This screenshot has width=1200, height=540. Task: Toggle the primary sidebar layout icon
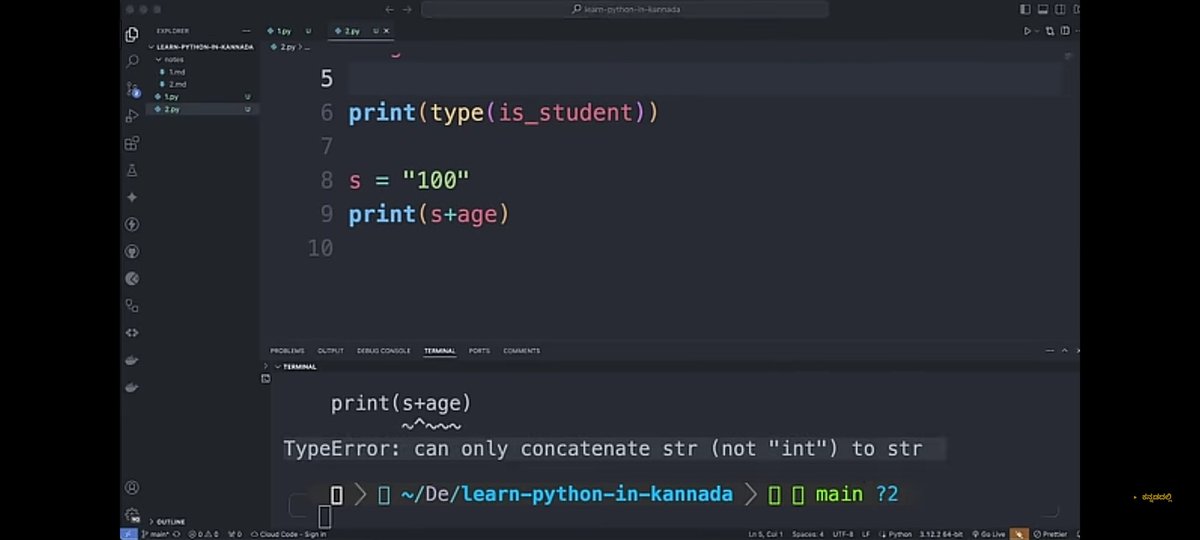click(x=1025, y=9)
